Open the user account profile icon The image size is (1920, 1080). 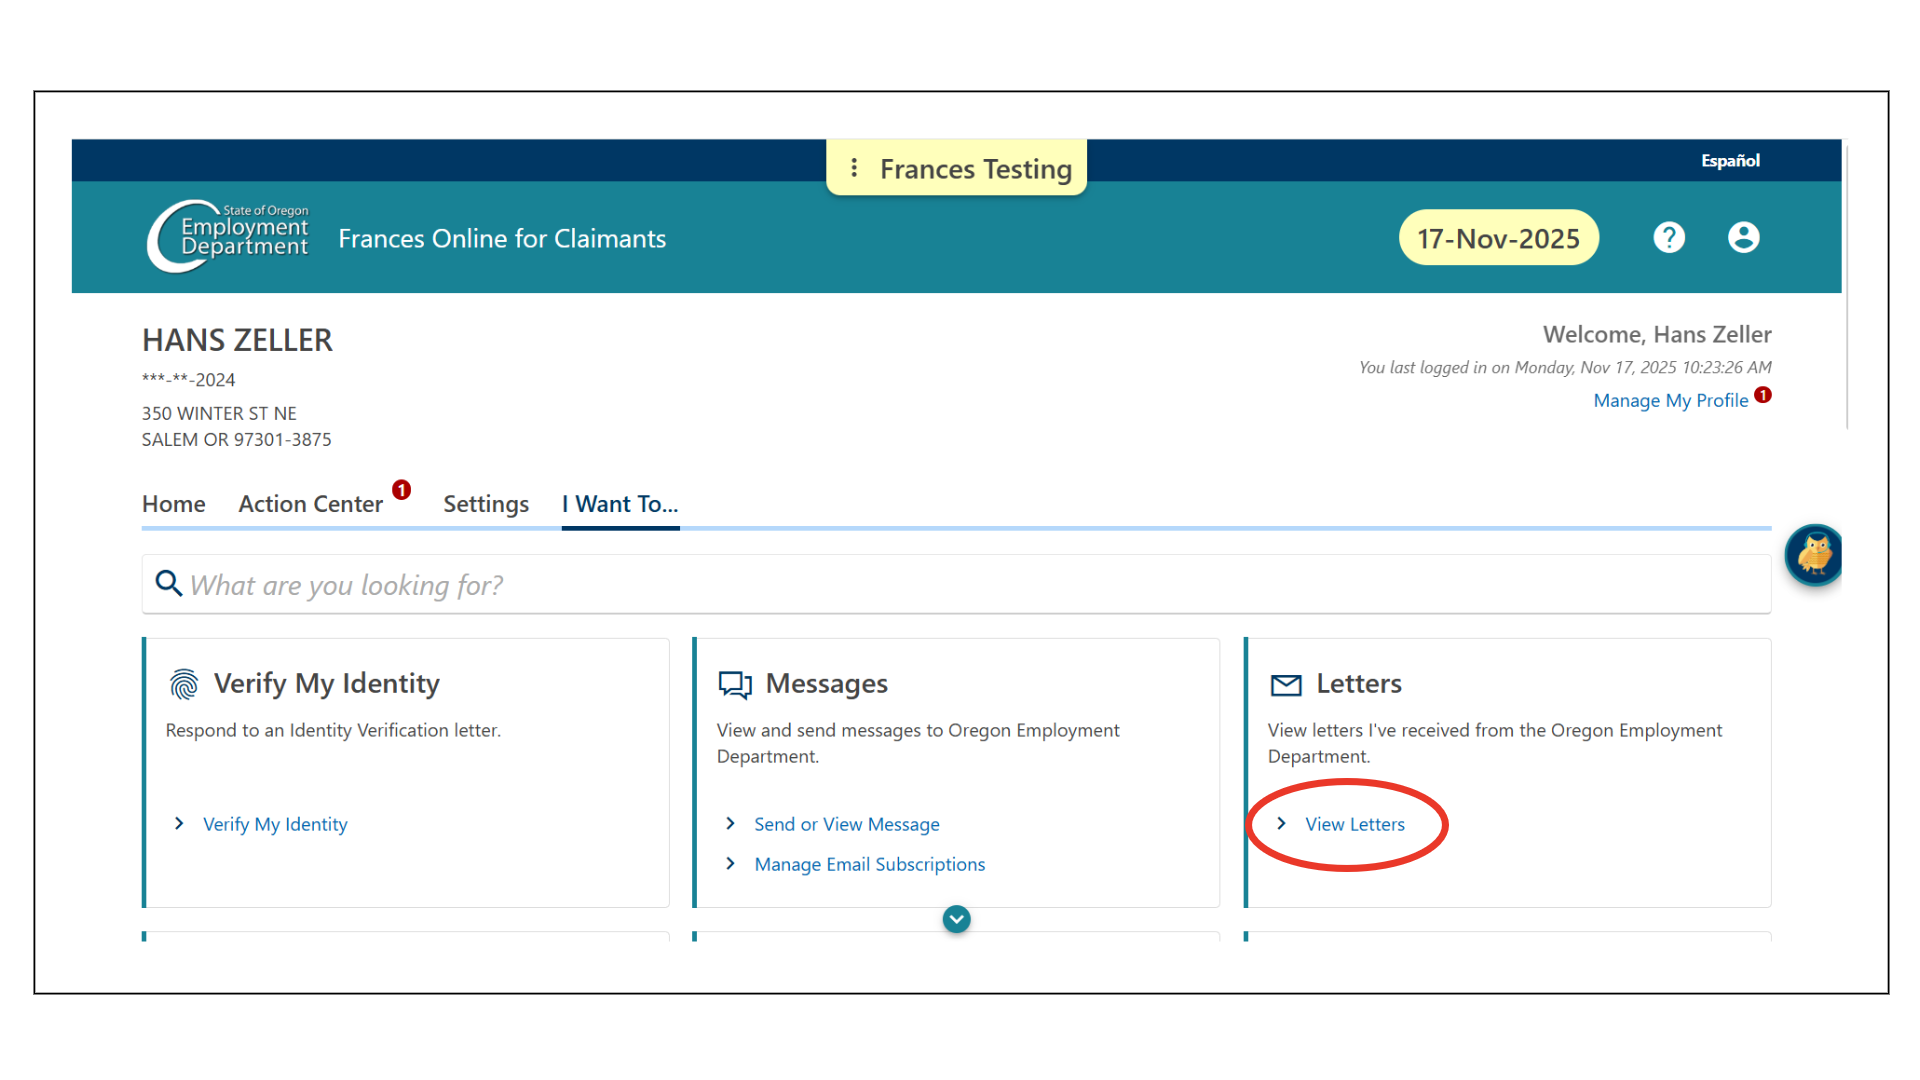click(x=1743, y=238)
